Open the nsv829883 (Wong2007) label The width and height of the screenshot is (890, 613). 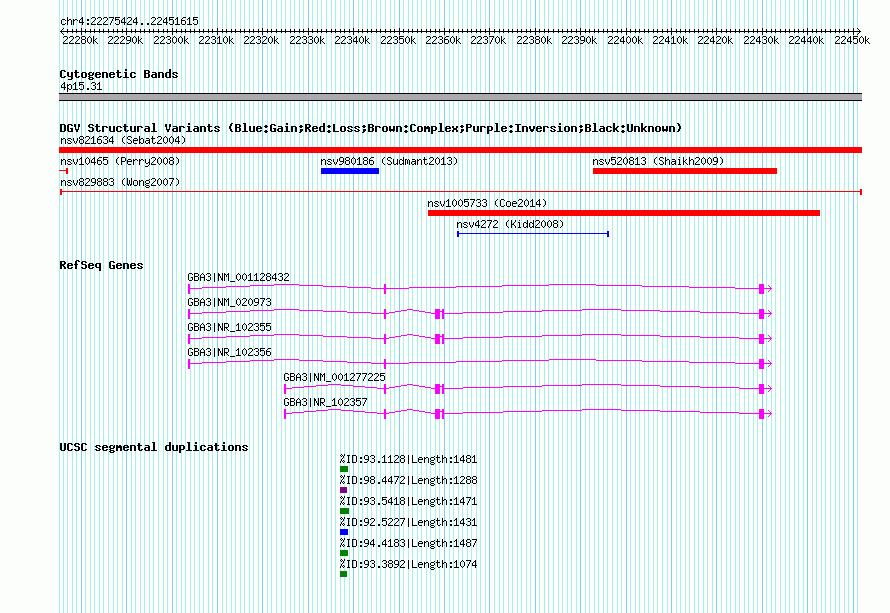tap(120, 182)
